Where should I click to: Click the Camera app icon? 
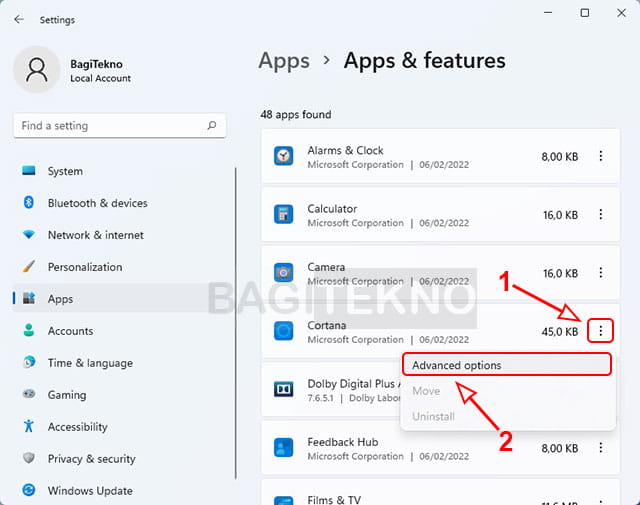coord(283,272)
